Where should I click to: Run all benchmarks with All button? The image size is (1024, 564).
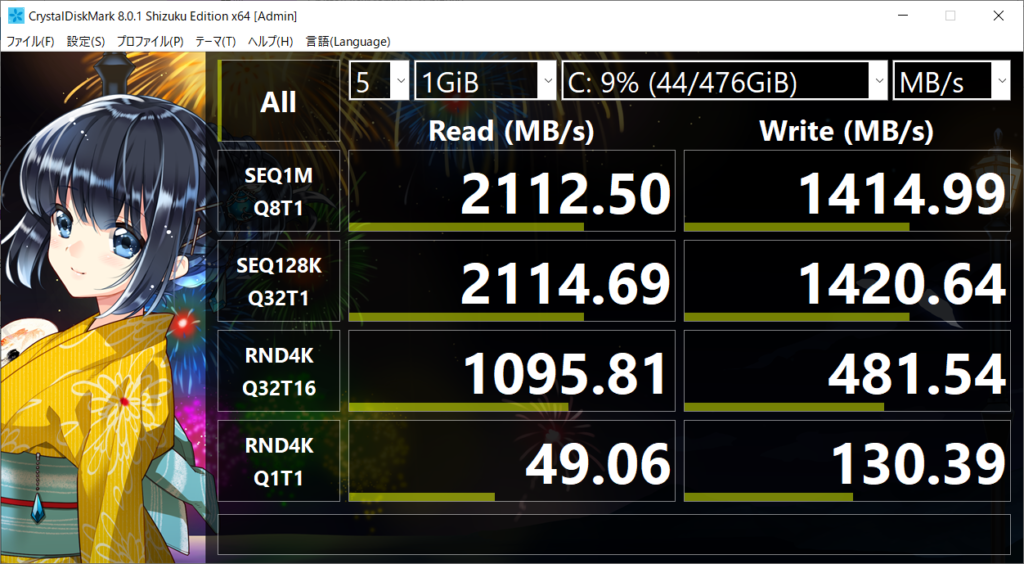tap(279, 101)
